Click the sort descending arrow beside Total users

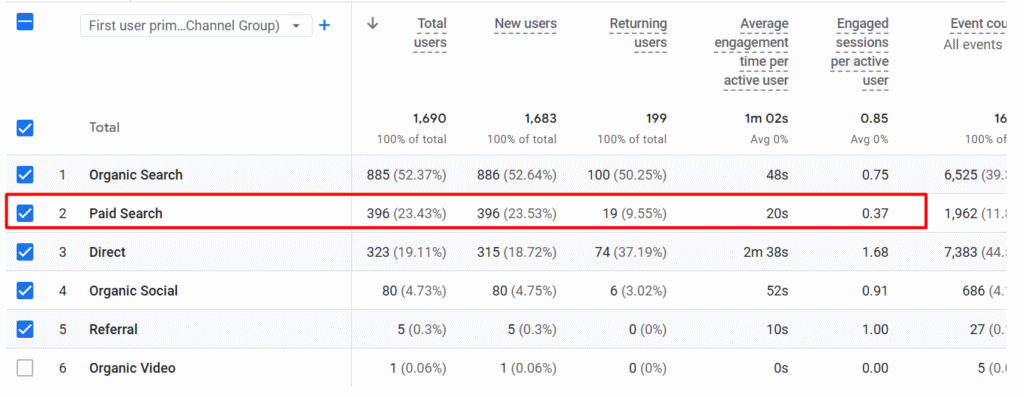click(x=373, y=24)
